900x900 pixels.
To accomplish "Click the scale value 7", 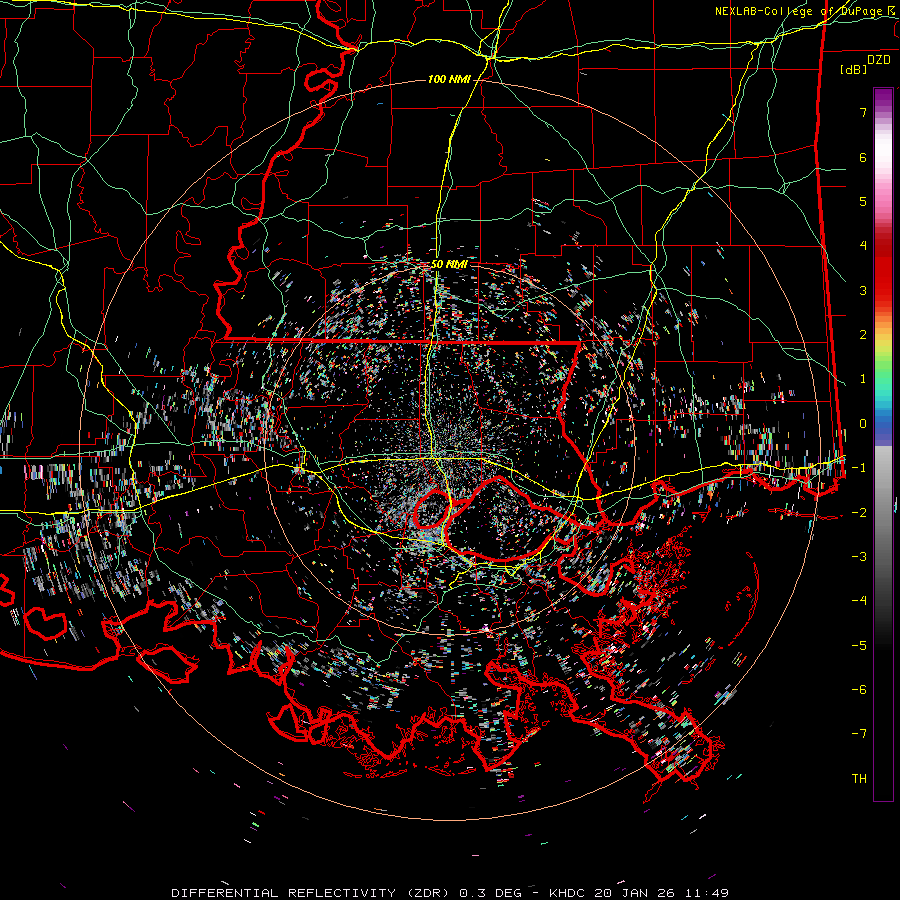I will (x=863, y=112).
